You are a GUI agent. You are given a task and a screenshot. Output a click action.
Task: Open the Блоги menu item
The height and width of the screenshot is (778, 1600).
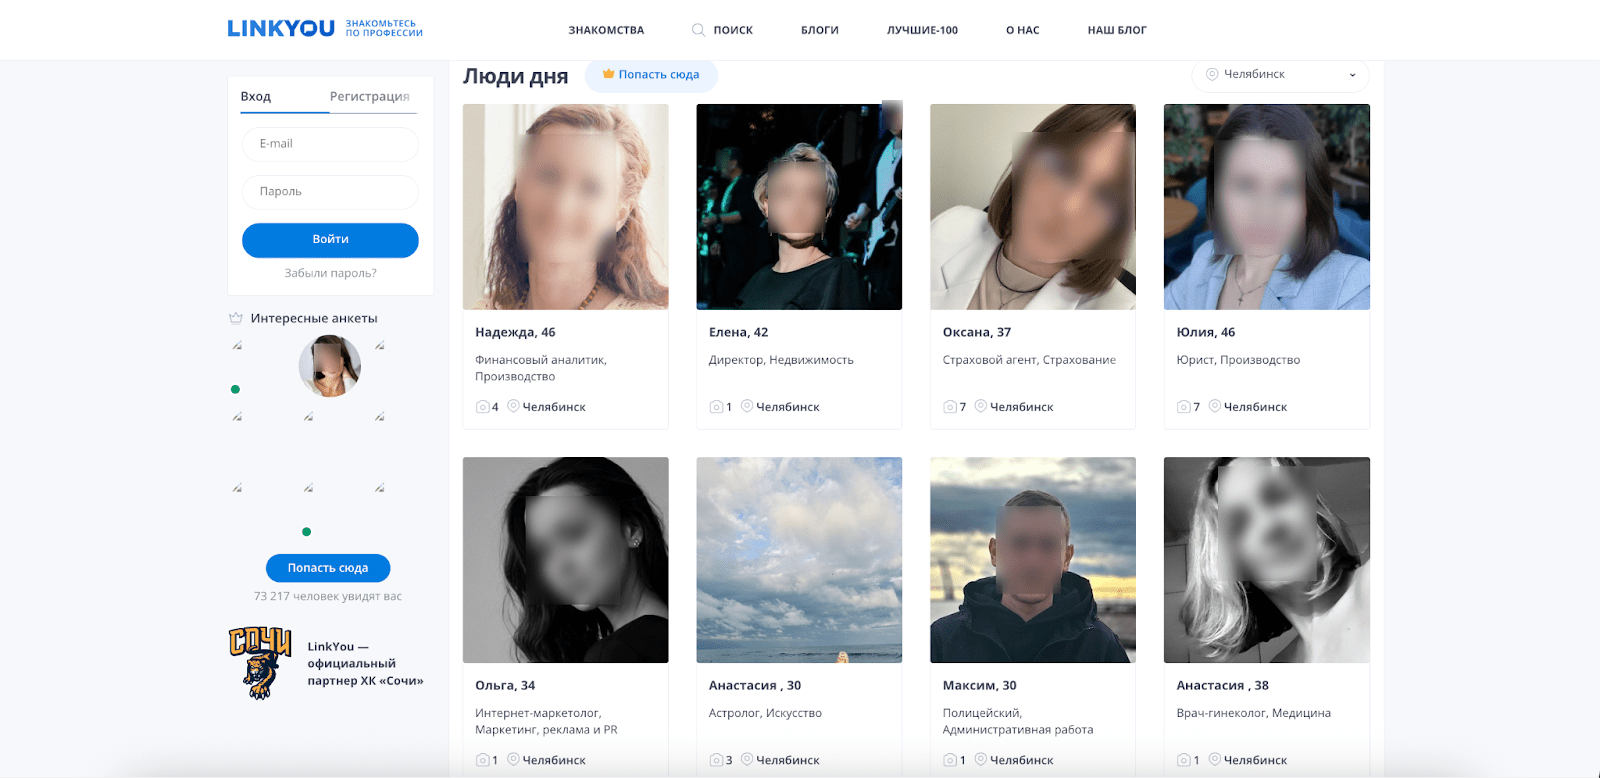tap(819, 30)
